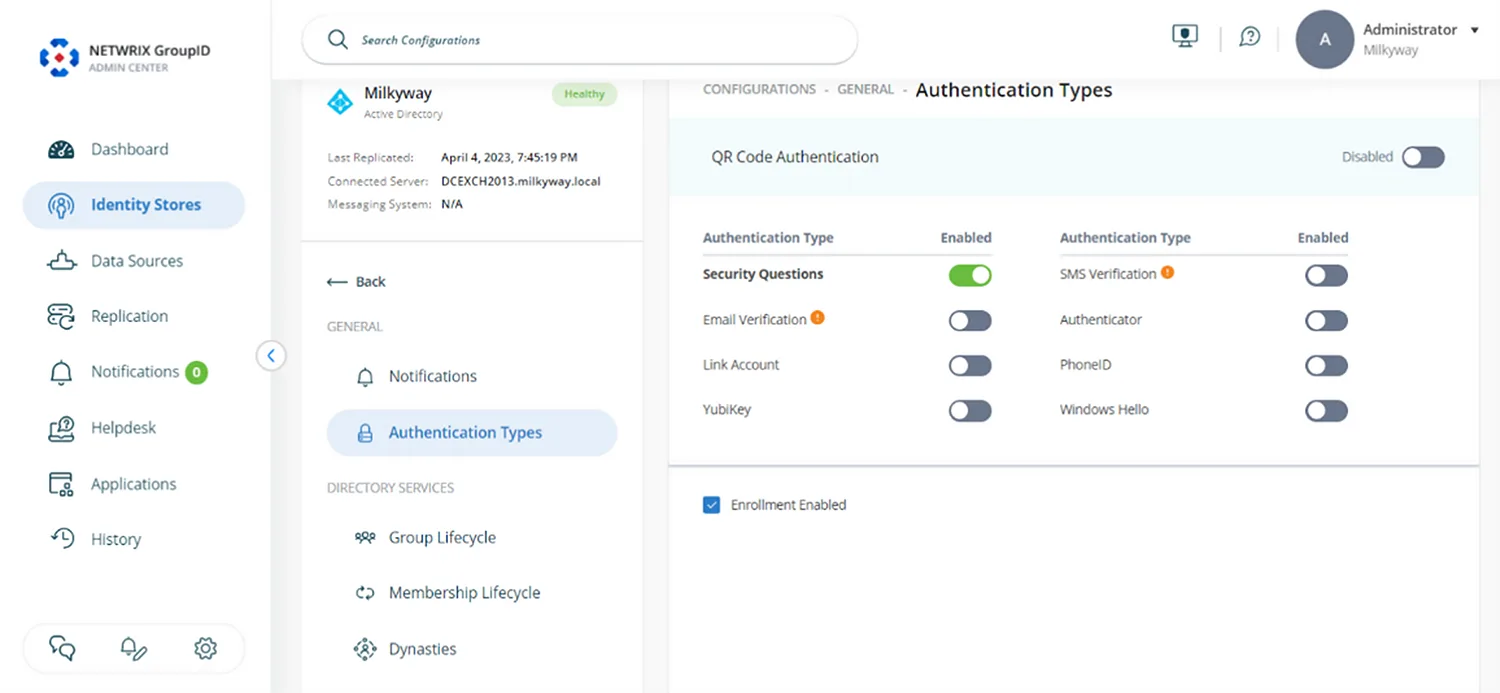Open the settings gear icon

(205, 649)
